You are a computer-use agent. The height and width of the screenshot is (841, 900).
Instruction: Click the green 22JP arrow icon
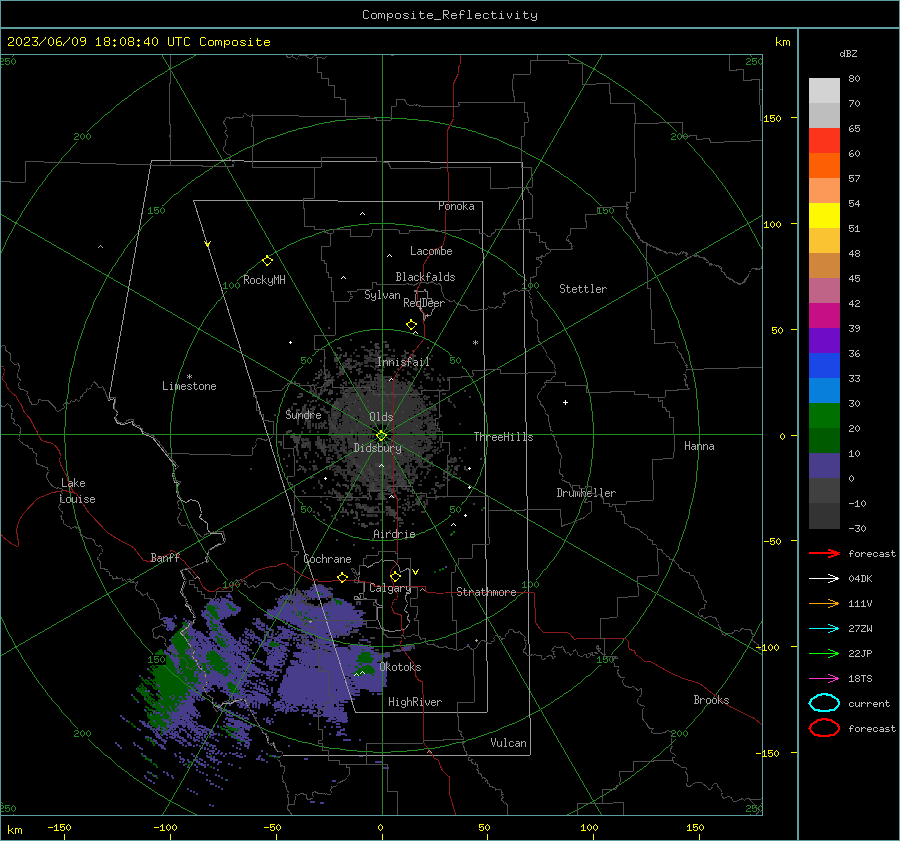point(824,653)
